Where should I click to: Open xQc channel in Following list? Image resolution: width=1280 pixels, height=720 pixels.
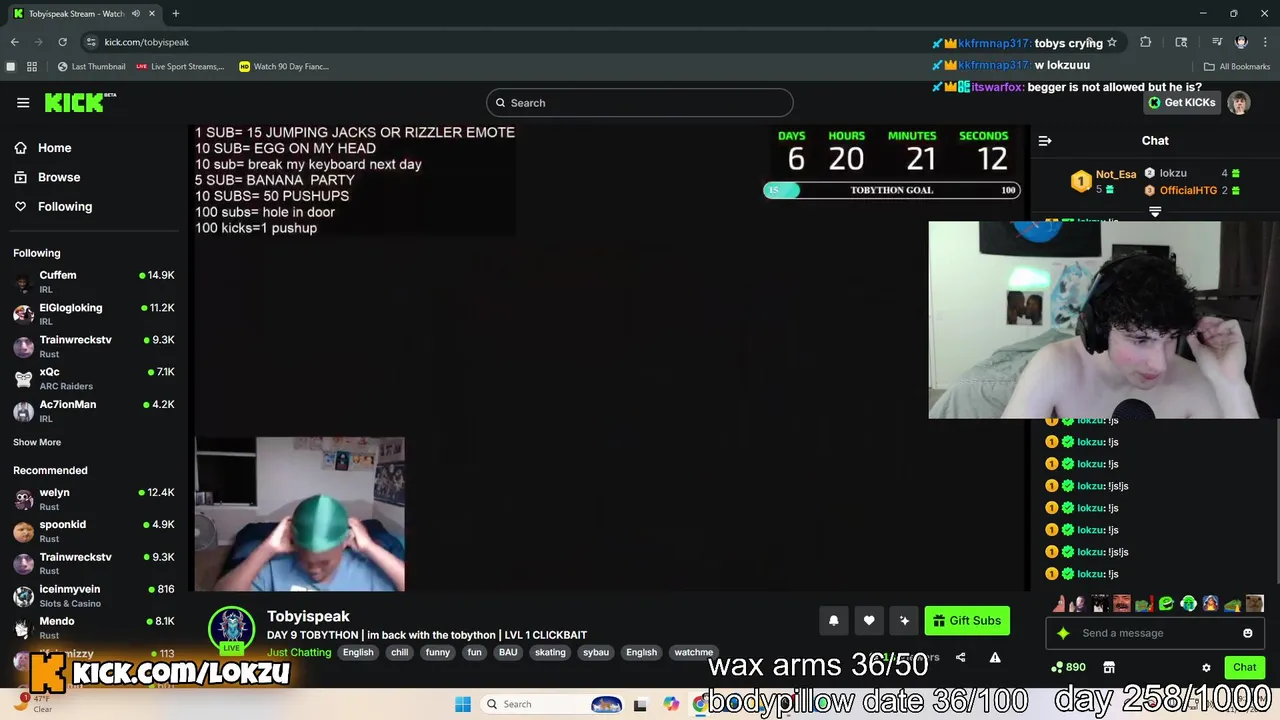pyautogui.click(x=94, y=378)
